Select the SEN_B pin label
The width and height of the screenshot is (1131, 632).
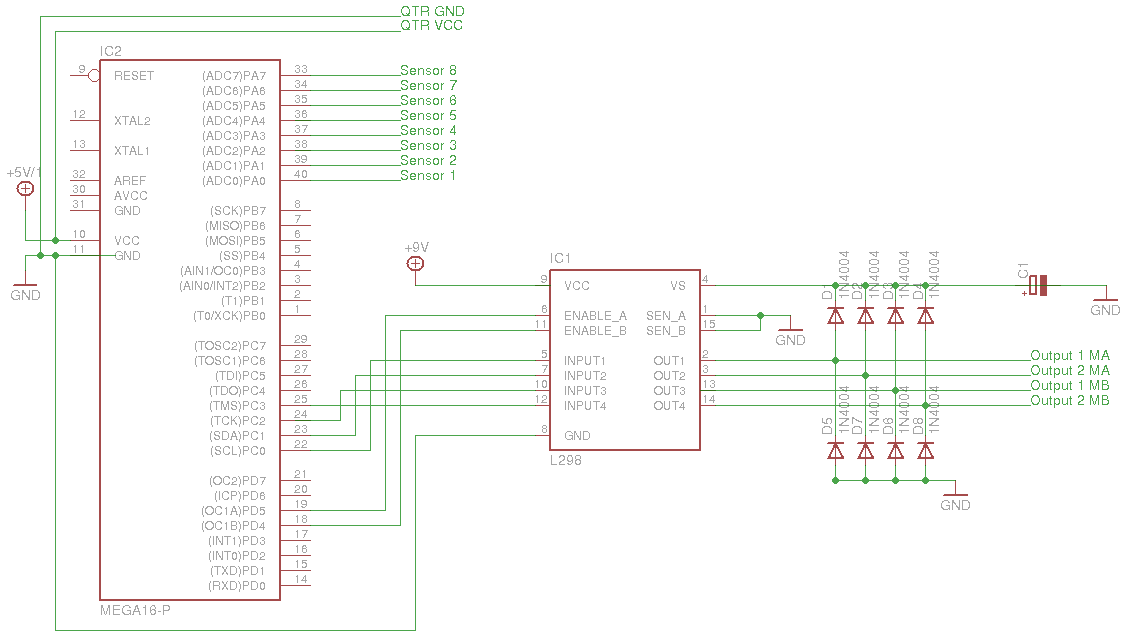click(666, 331)
